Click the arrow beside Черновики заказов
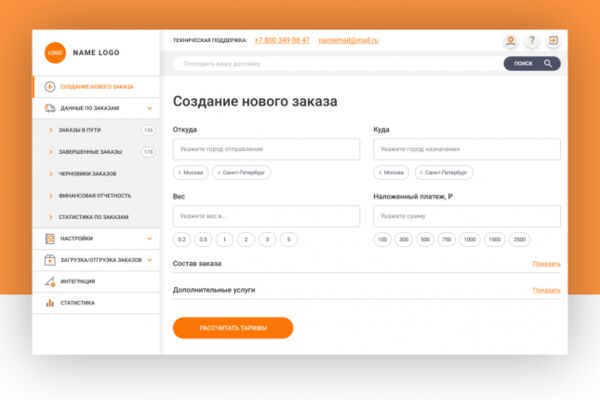The height and width of the screenshot is (400, 600). pyautogui.click(x=51, y=174)
